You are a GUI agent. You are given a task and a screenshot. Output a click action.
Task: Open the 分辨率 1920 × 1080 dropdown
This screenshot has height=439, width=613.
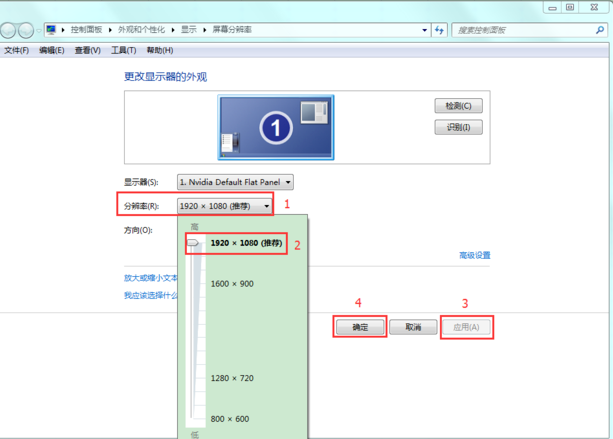click(x=225, y=206)
